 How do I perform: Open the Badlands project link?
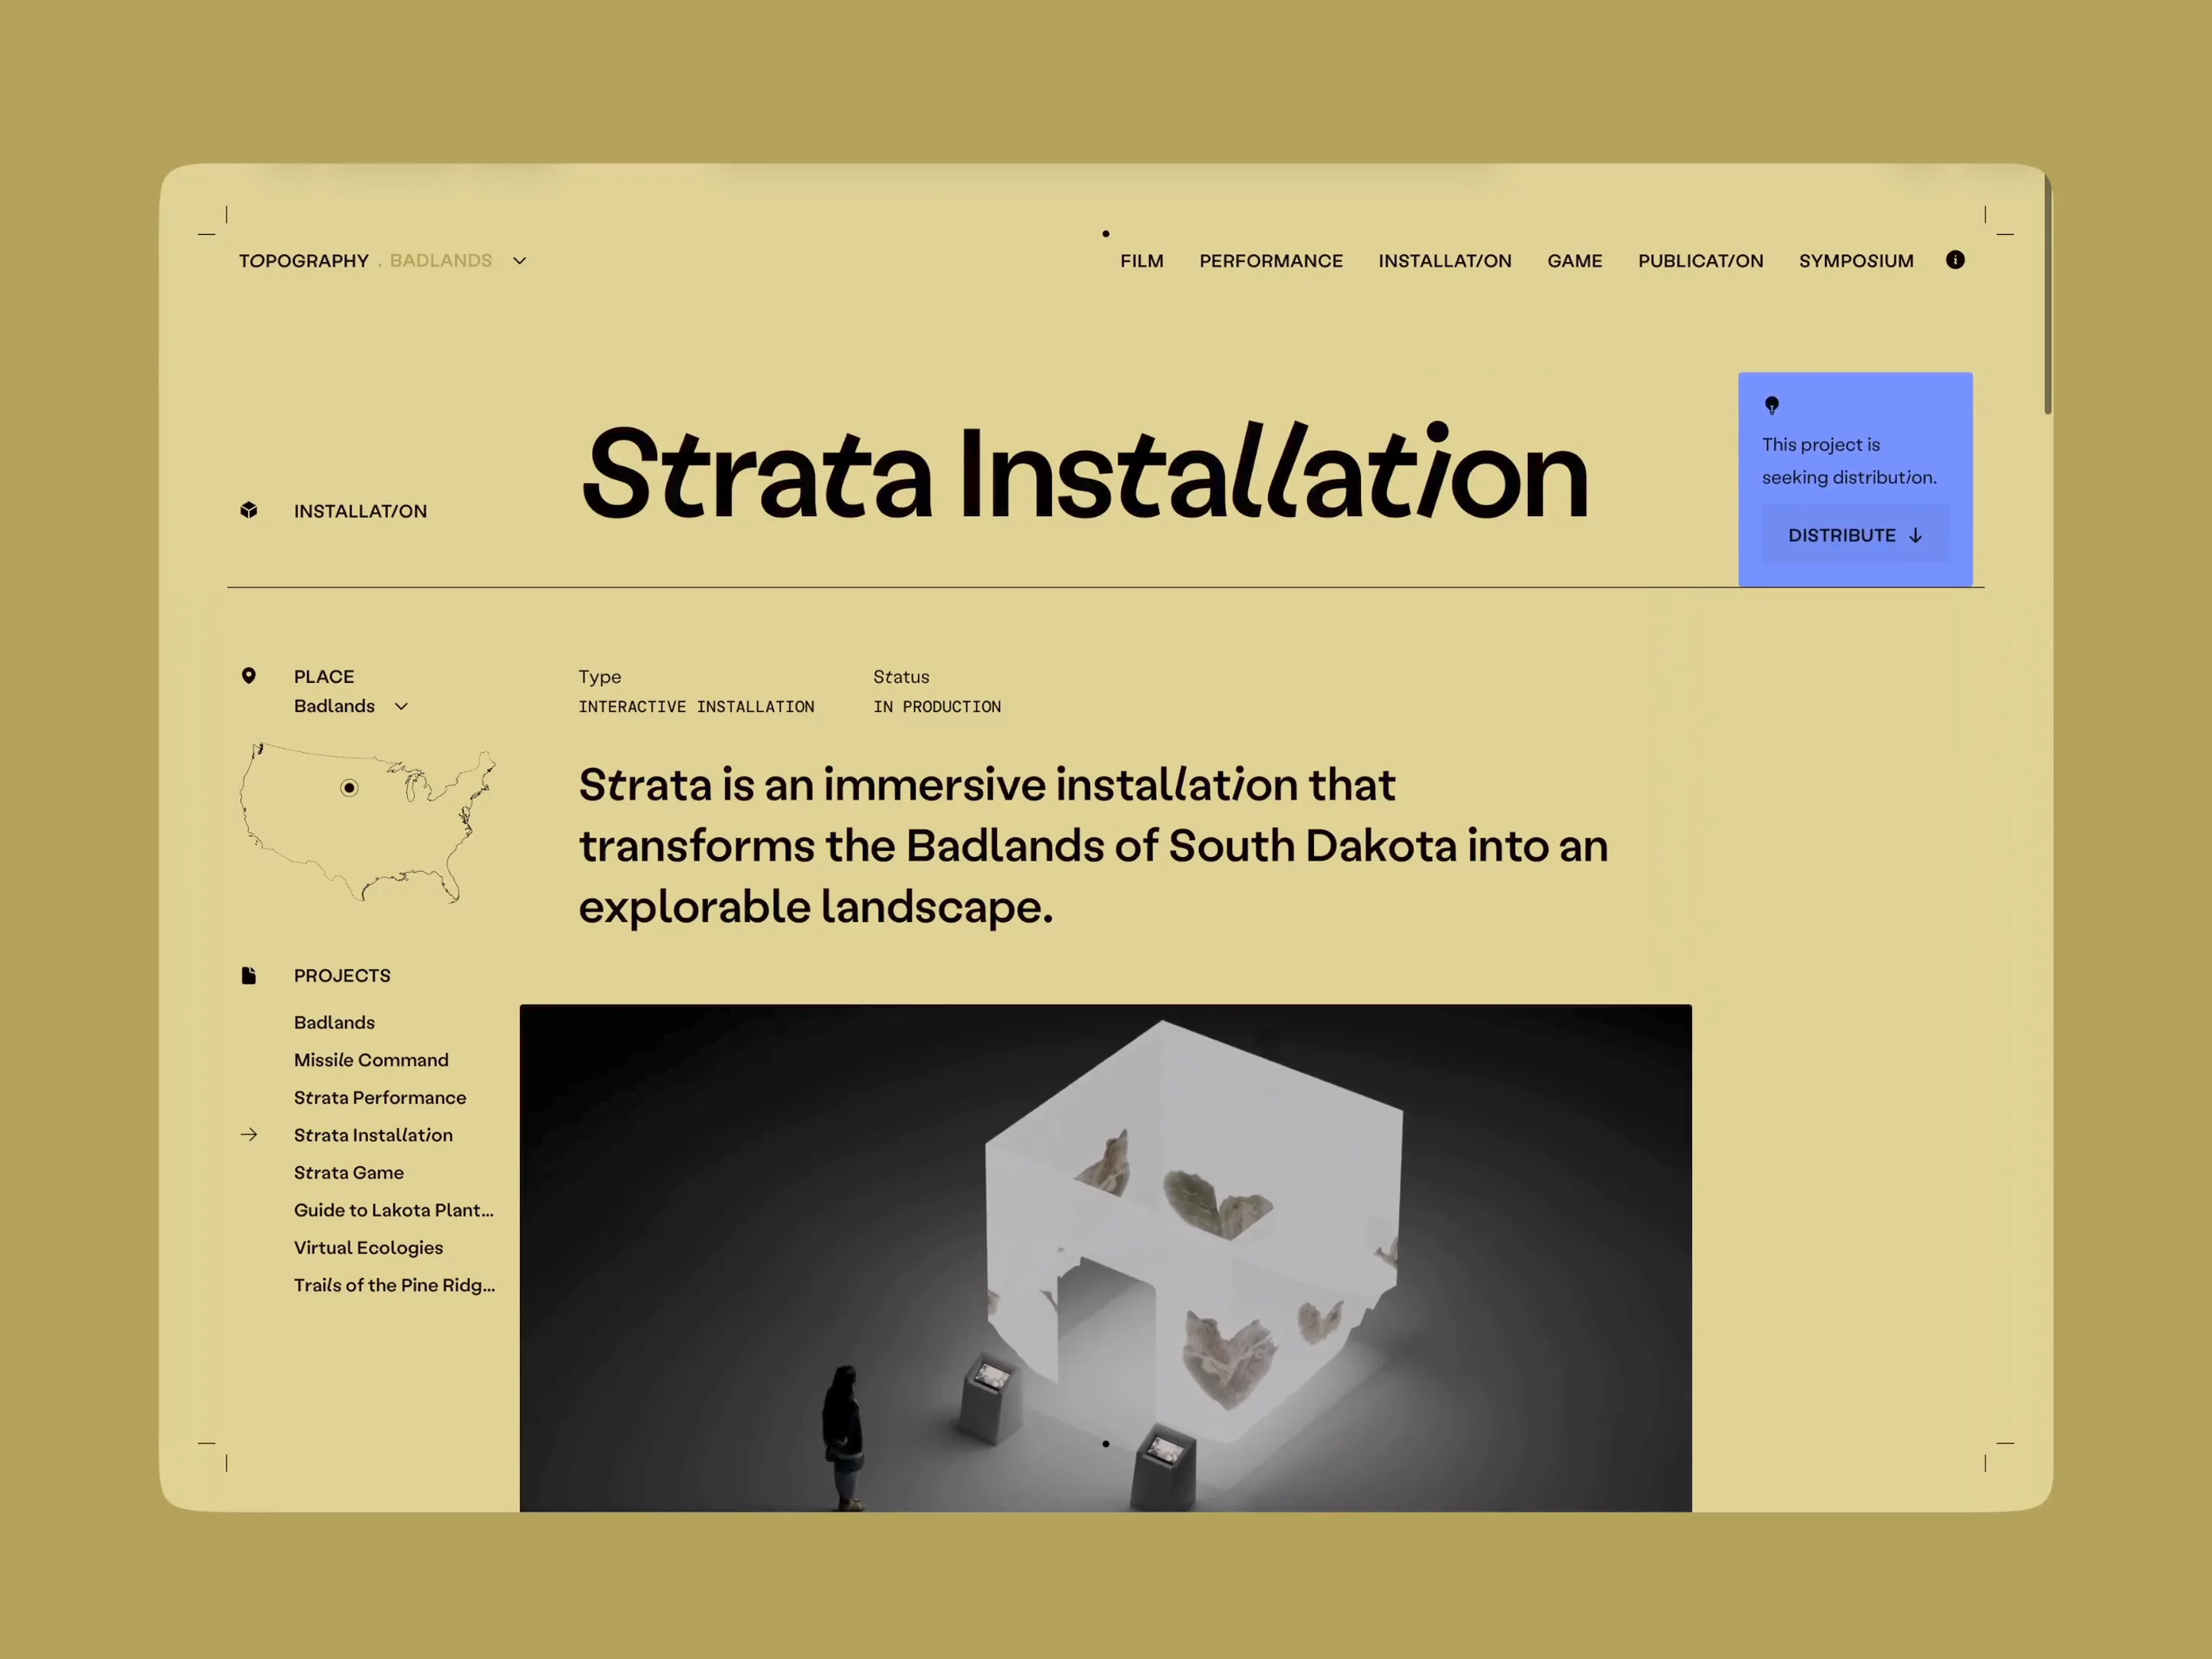click(x=334, y=1023)
